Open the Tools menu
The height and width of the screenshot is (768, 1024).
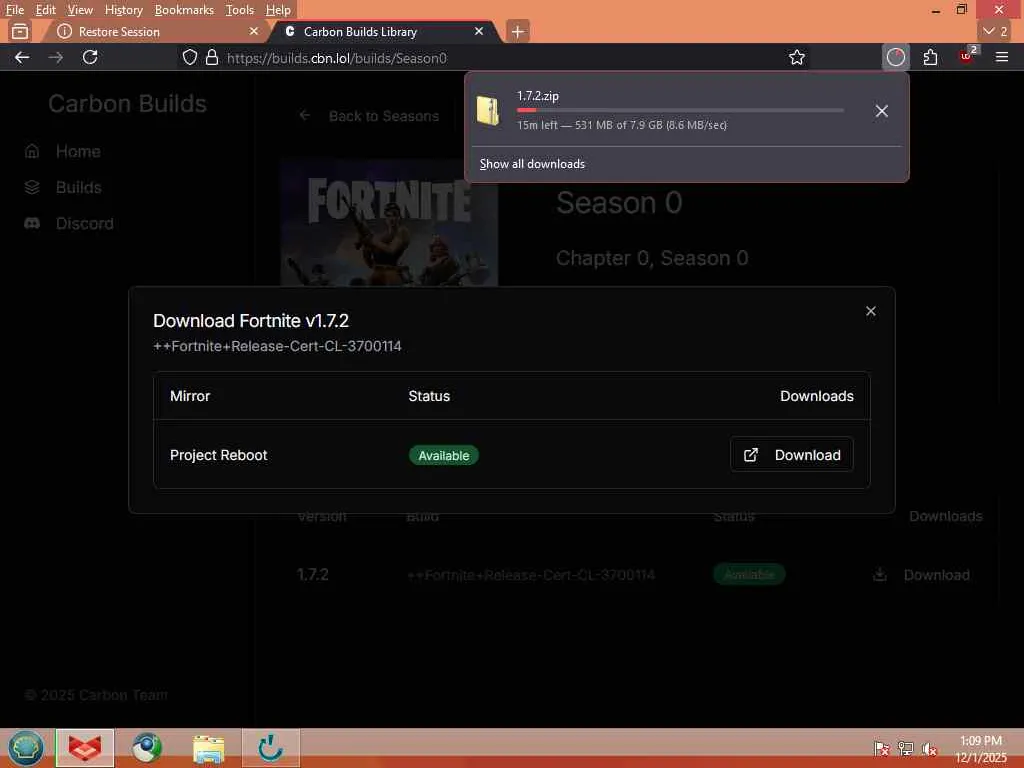(x=240, y=10)
